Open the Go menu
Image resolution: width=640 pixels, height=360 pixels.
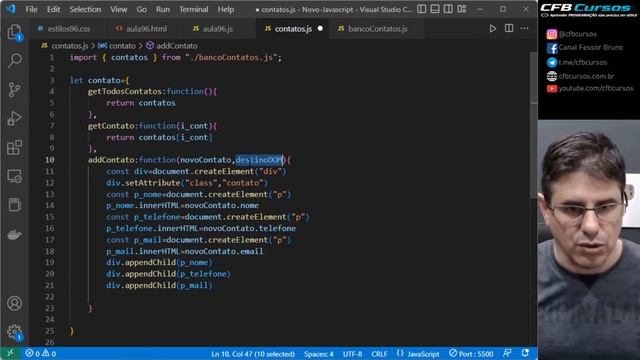[141, 9]
